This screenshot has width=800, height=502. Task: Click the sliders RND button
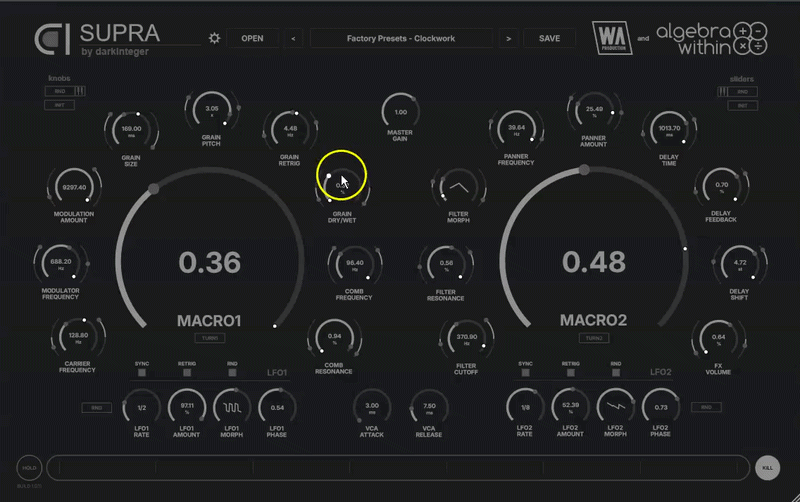click(x=742, y=92)
